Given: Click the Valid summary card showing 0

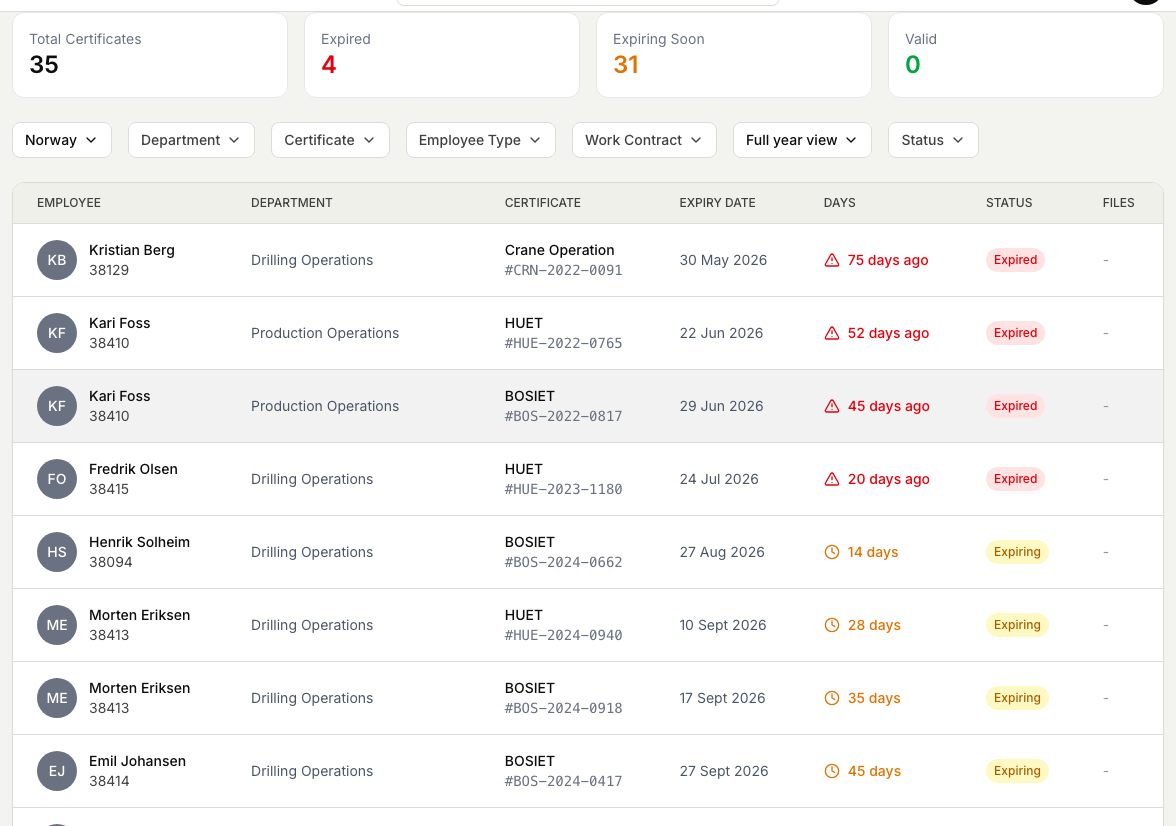Looking at the screenshot, I should click(x=1025, y=55).
